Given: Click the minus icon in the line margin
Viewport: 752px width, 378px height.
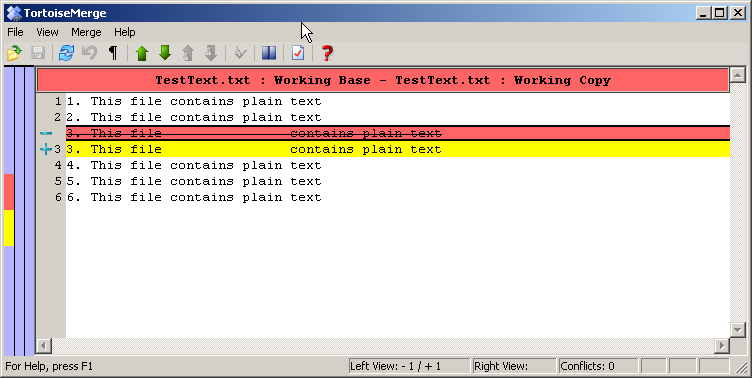Looking at the screenshot, I should [46, 133].
